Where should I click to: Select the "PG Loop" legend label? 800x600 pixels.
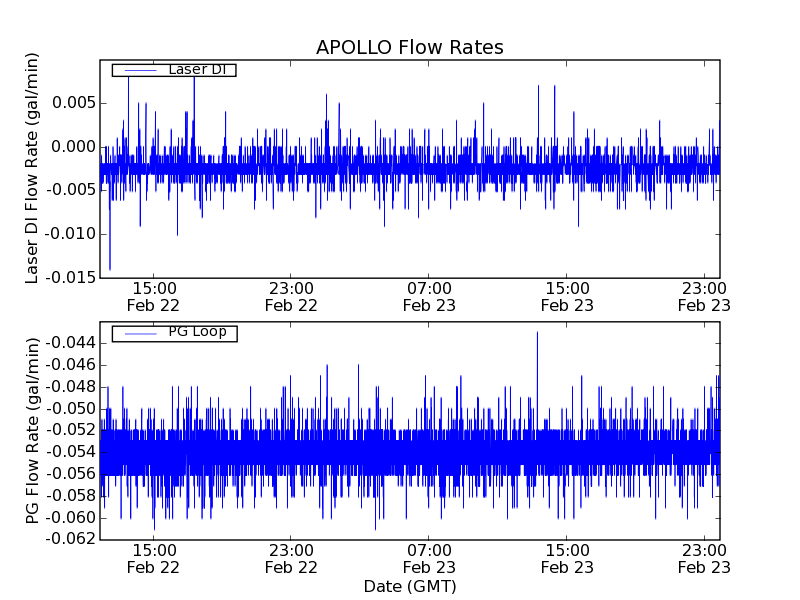[197, 332]
